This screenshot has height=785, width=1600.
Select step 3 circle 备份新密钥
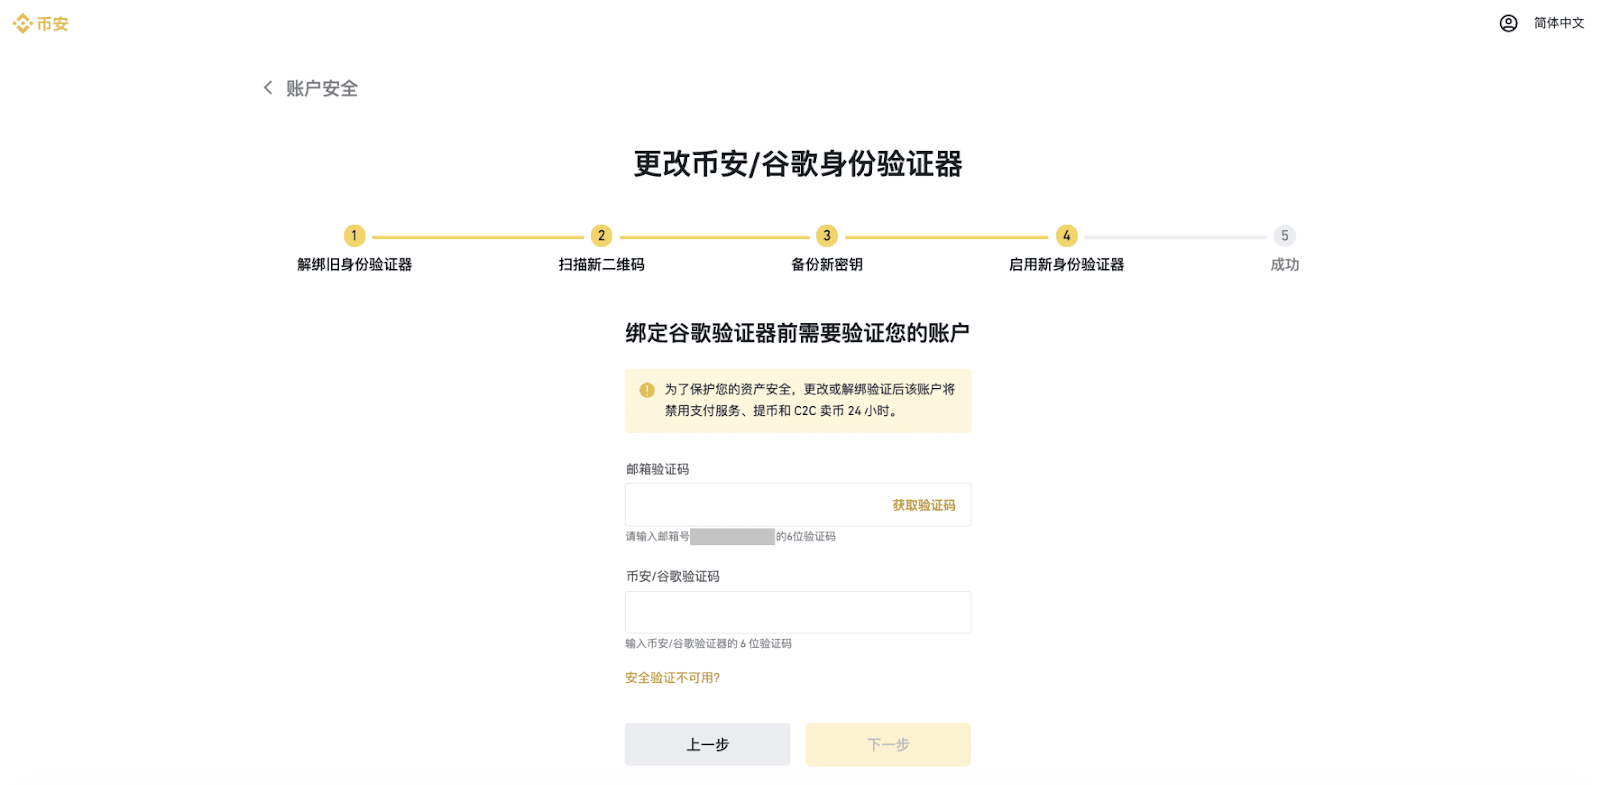click(827, 236)
